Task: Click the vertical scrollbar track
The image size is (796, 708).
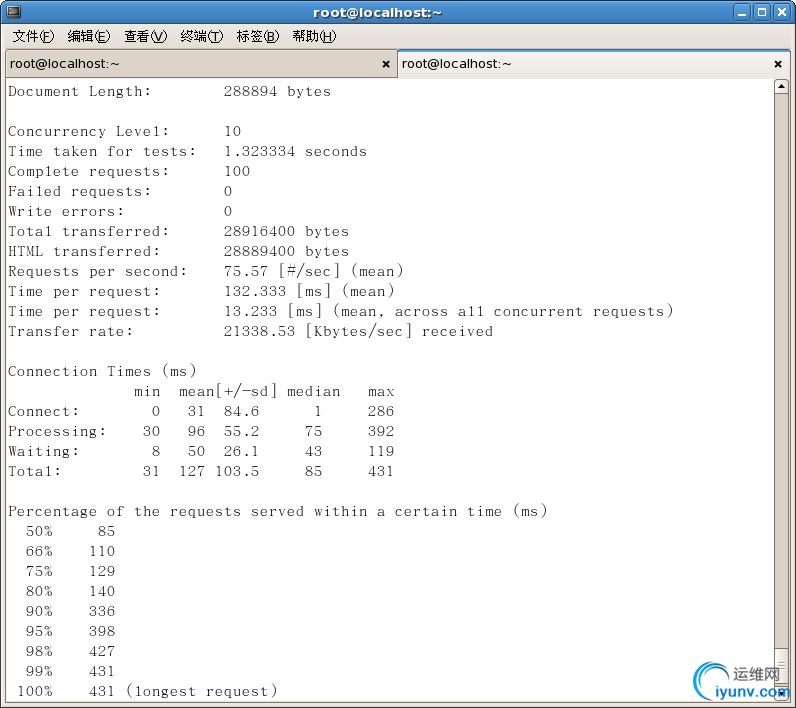Action: (781, 370)
